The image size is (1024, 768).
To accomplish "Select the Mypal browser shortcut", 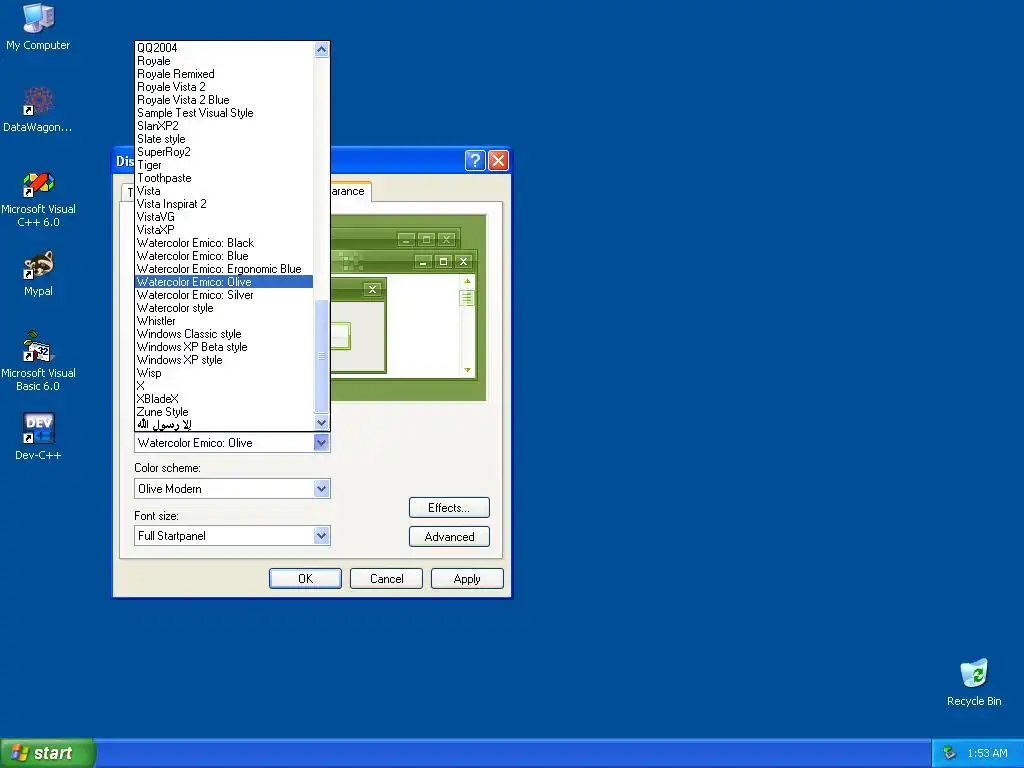I will coord(38,274).
